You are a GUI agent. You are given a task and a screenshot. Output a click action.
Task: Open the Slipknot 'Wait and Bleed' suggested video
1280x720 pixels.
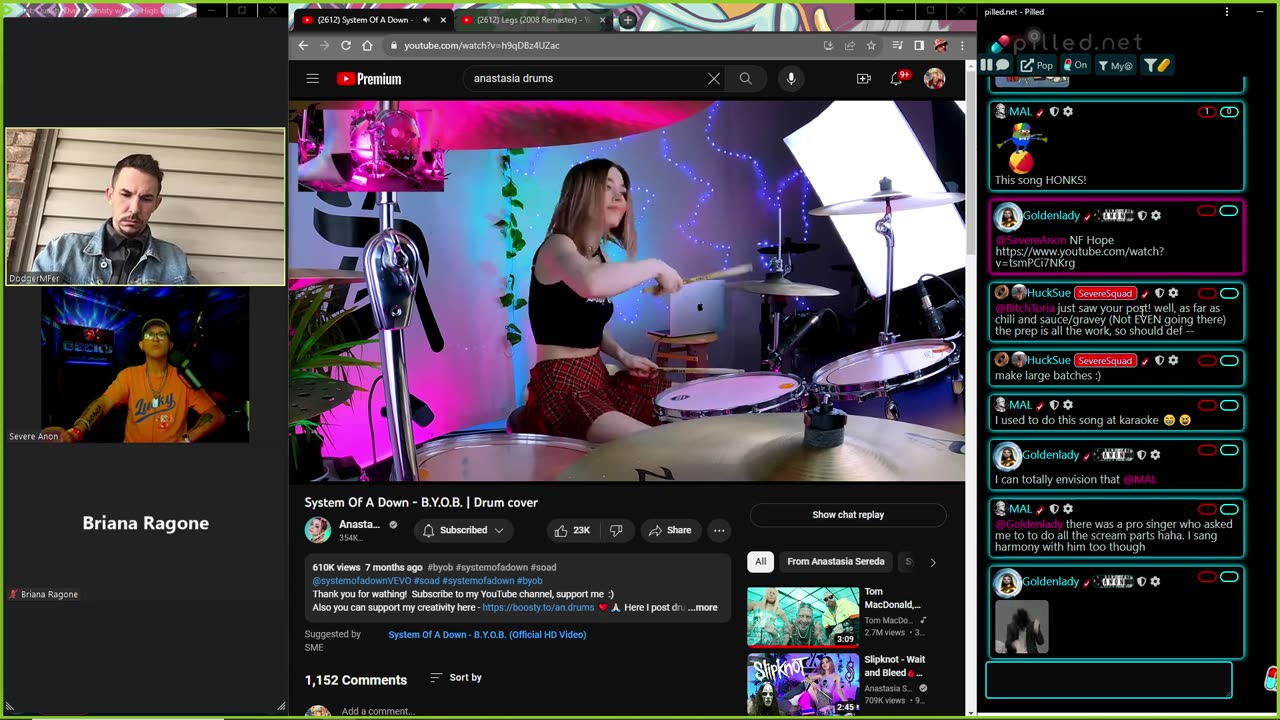coord(803,684)
